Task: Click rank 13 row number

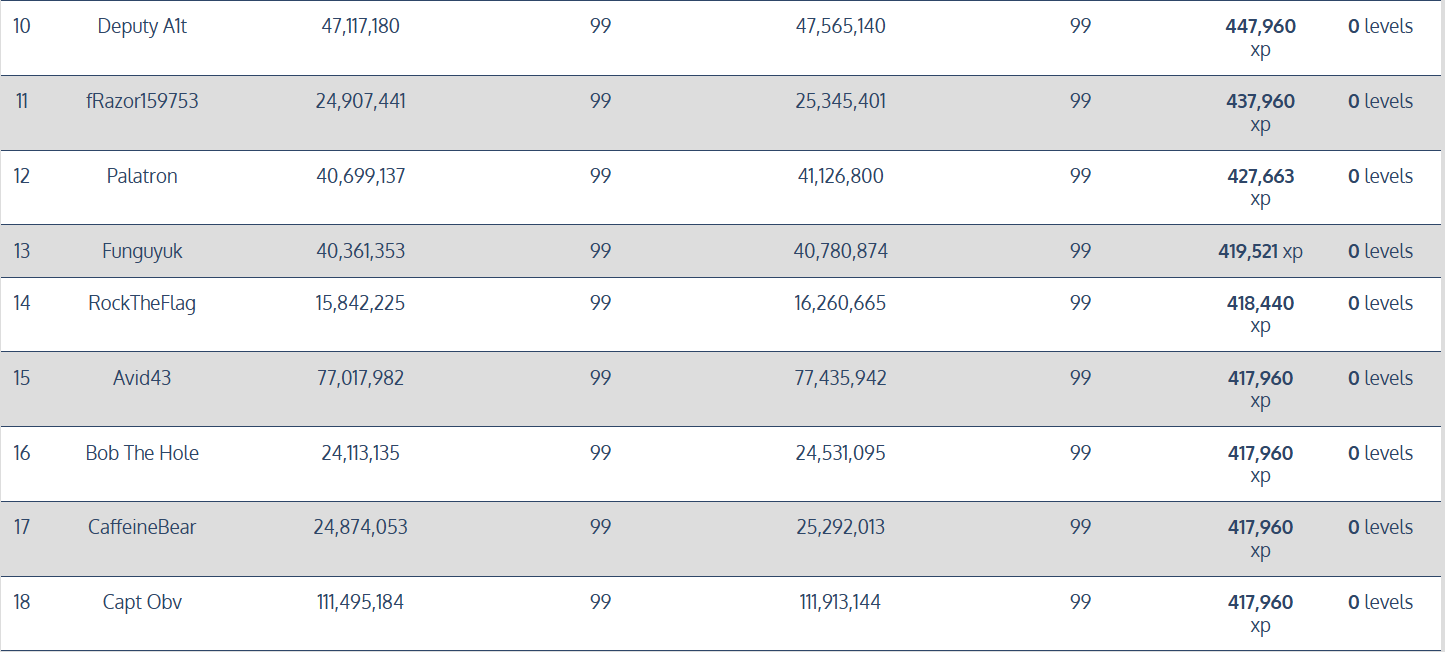Action: click(x=22, y=251)
